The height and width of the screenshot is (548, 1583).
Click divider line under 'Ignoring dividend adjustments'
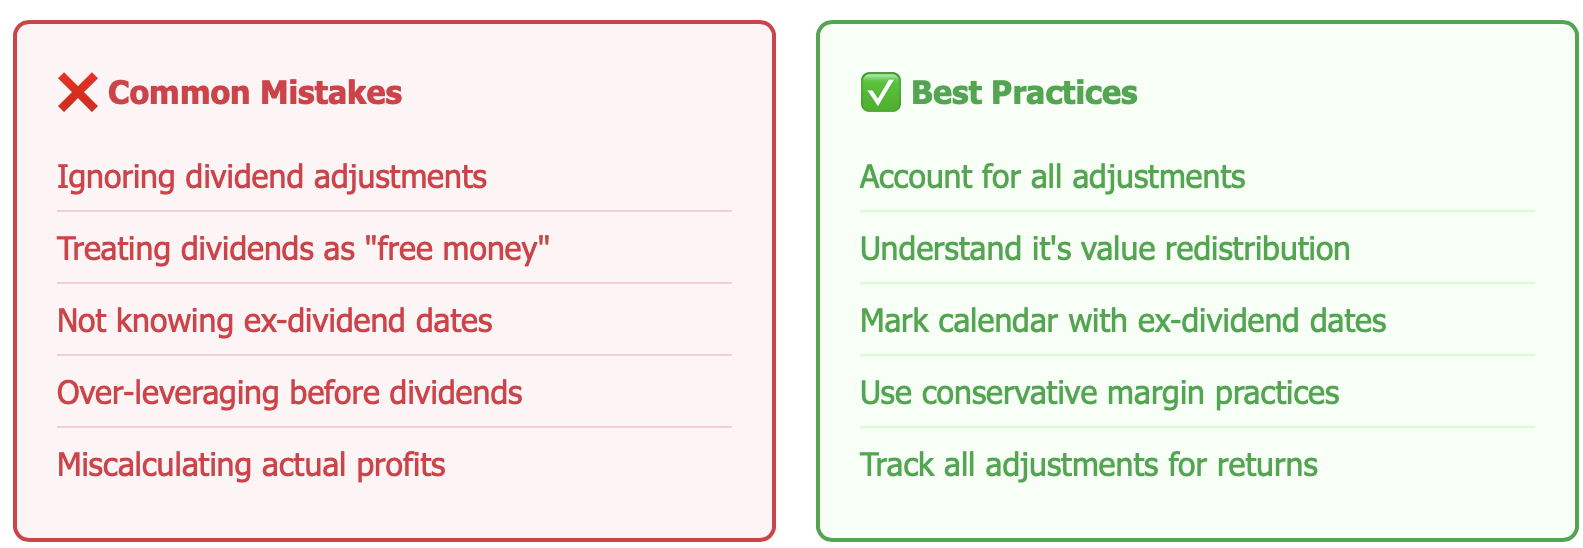click(x=394, y=211)
